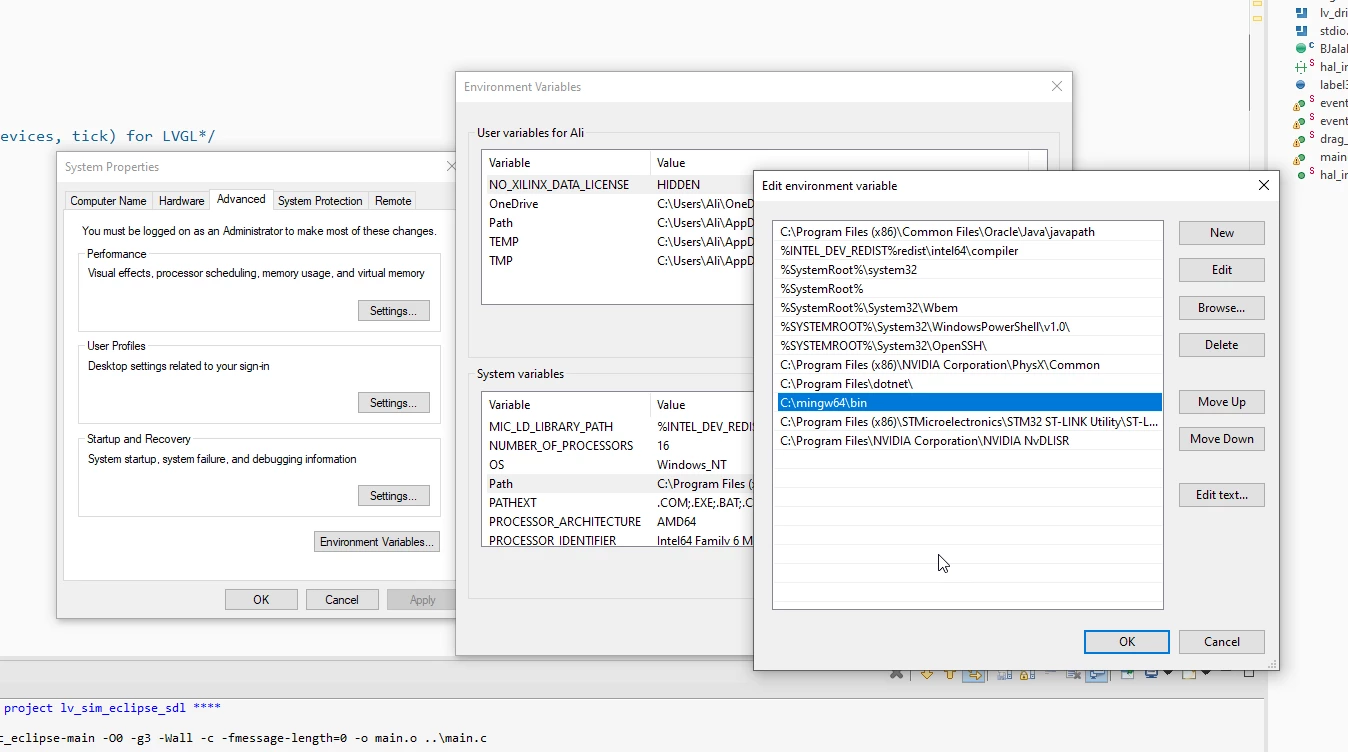Image resolution: width=1348 pixels, height=752 pixels.
Task: Toggle the Scroll Lock padlock console icon
Action: tap(1027, 674)
